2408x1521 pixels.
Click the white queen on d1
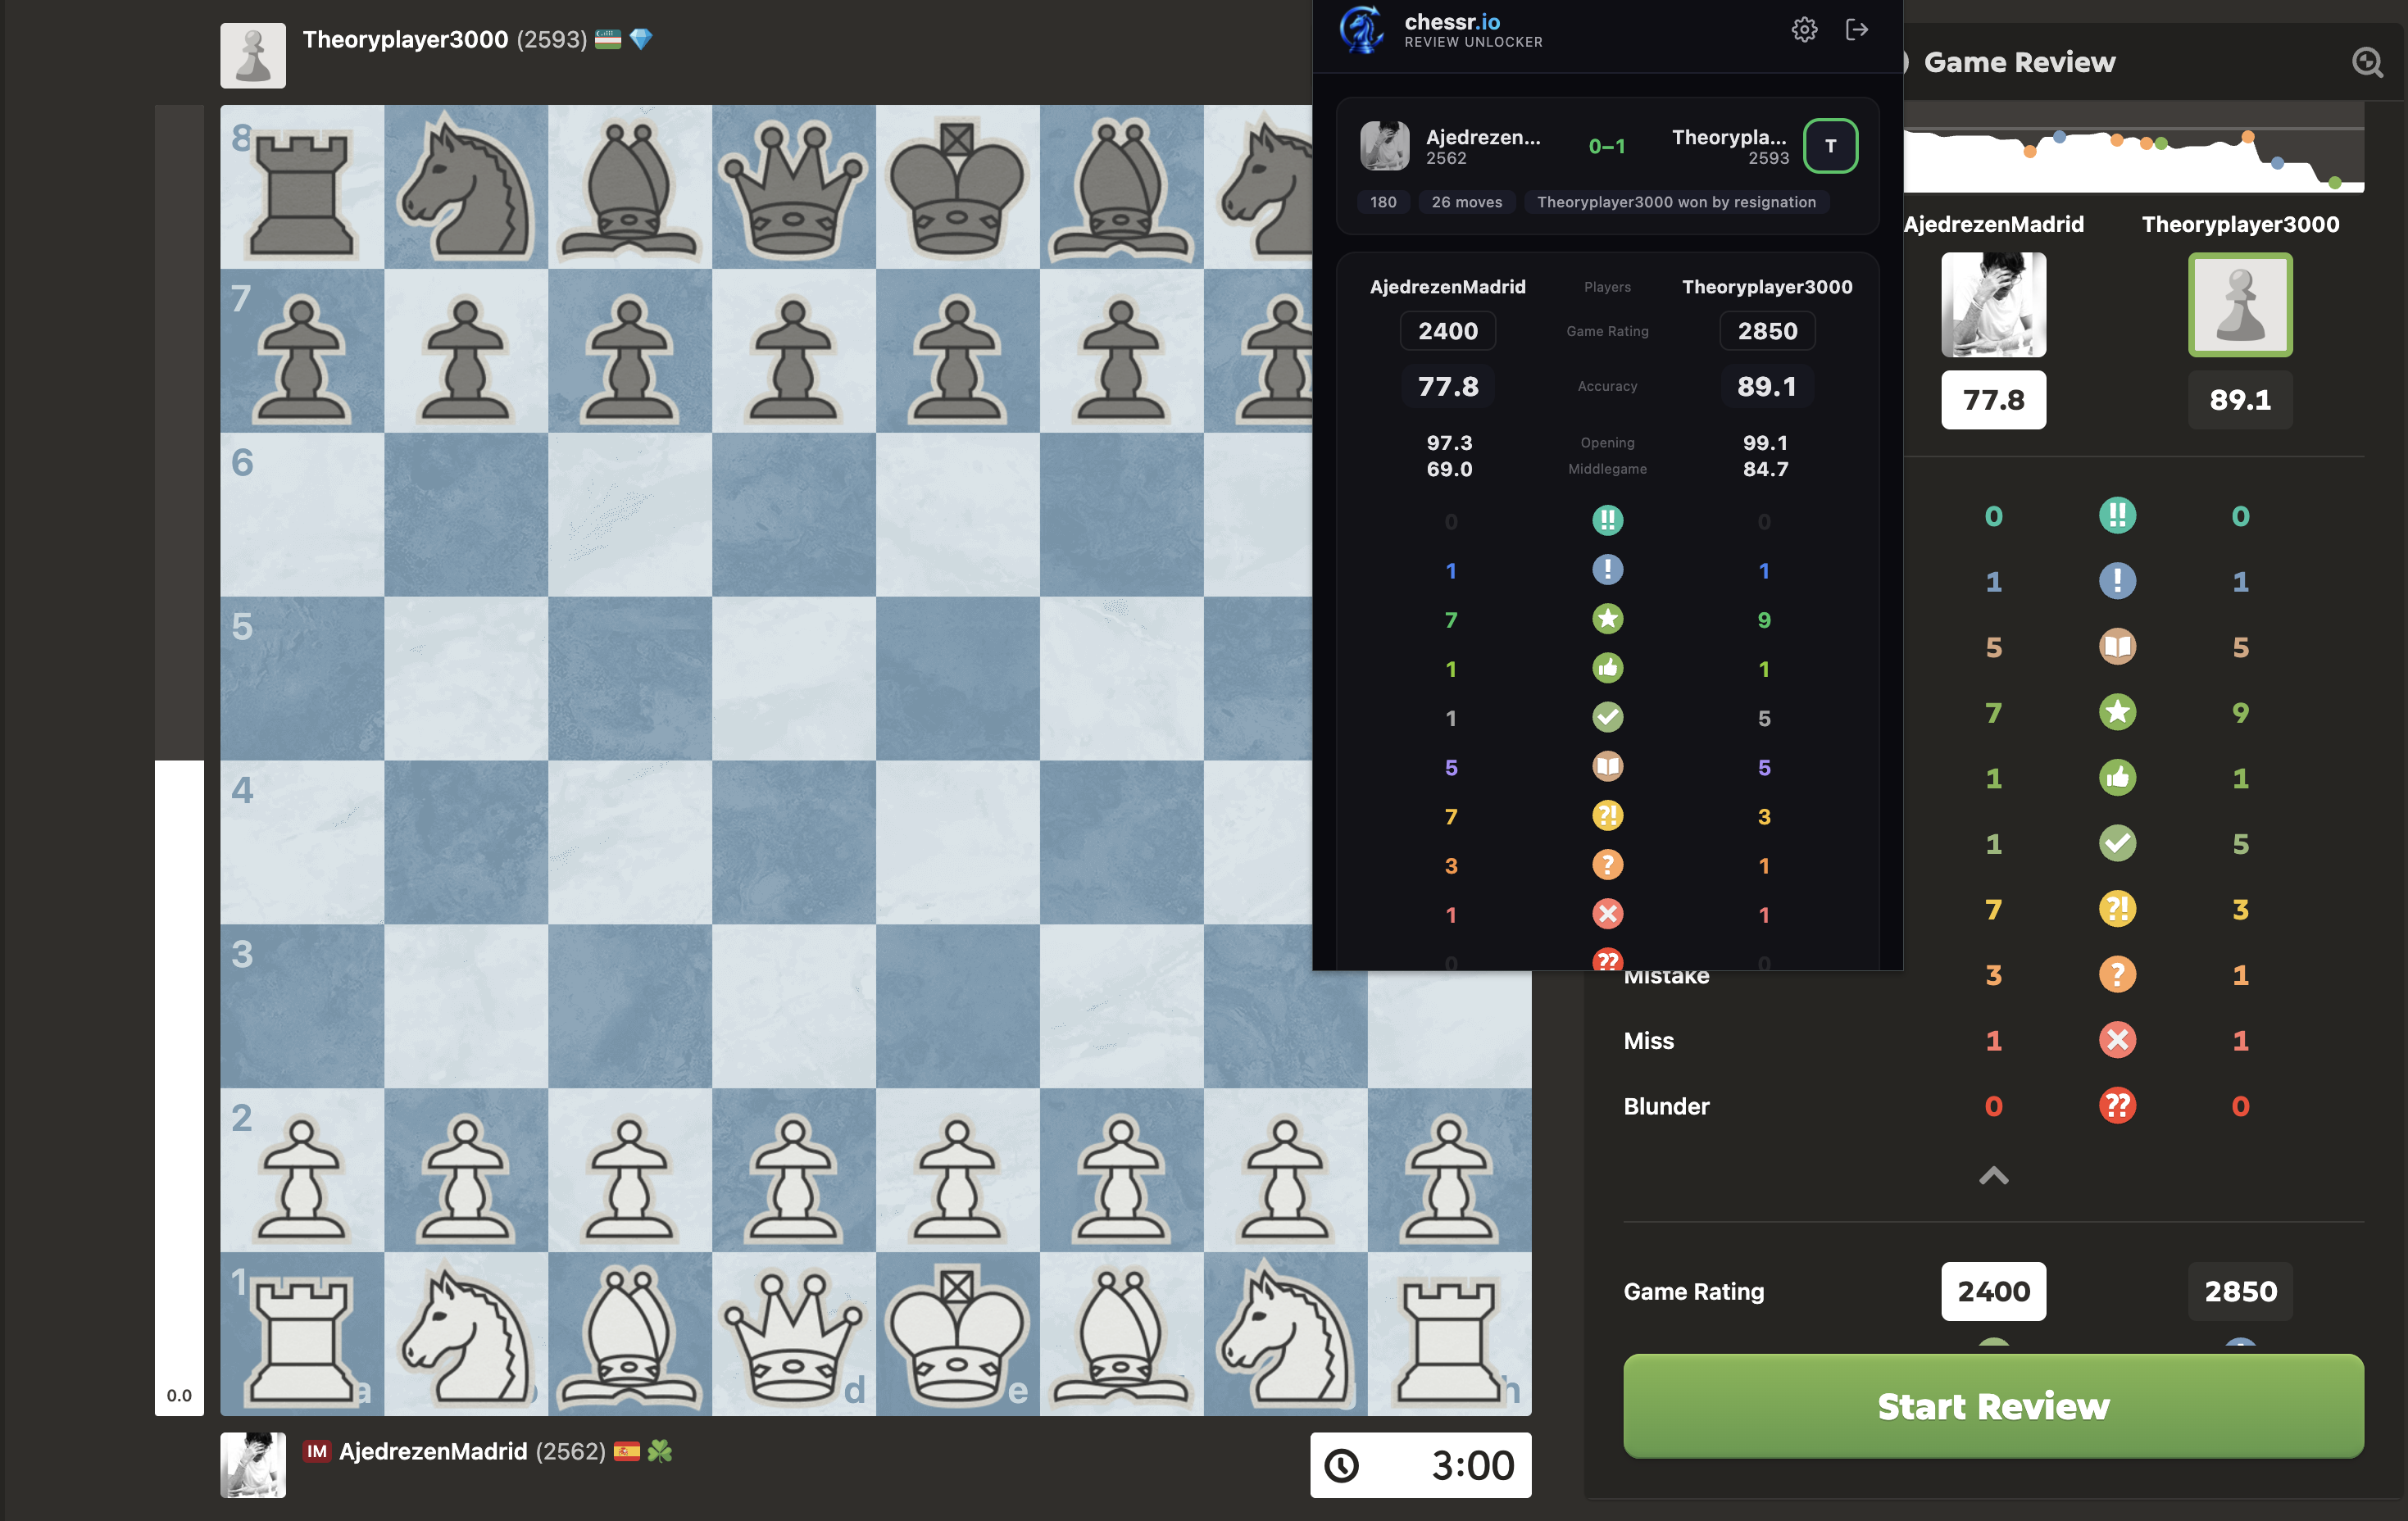tap(794, 1334)
